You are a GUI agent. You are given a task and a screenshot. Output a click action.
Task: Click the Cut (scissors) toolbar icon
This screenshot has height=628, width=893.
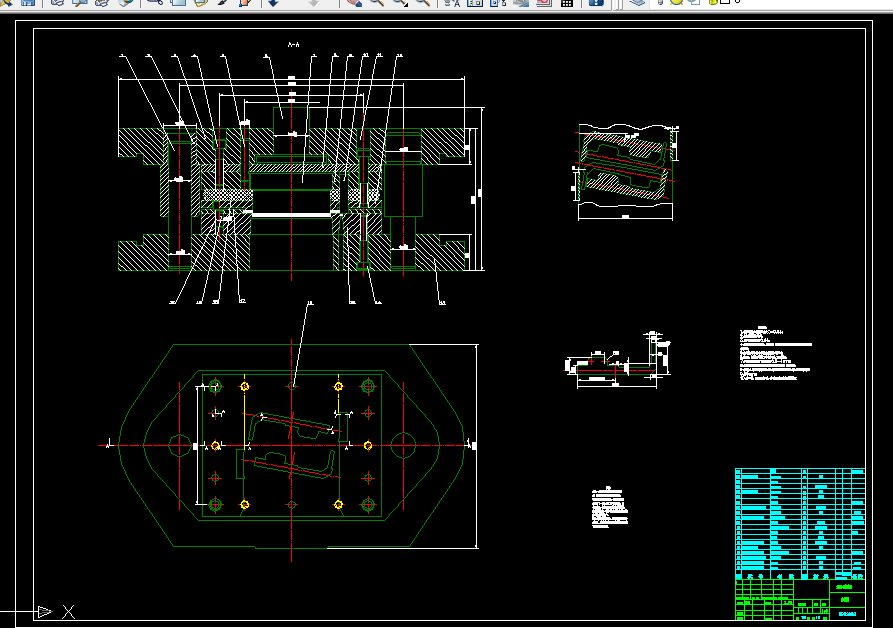[155, 2]
